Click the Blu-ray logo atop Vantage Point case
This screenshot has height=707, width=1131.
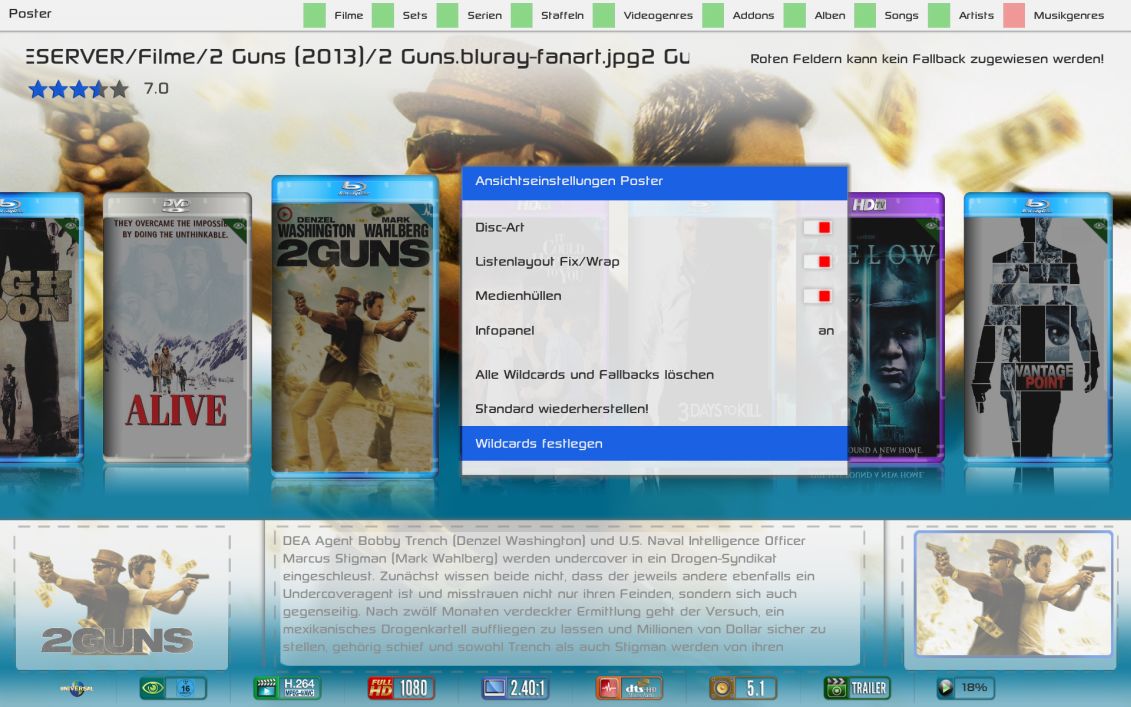[1037, 206]
